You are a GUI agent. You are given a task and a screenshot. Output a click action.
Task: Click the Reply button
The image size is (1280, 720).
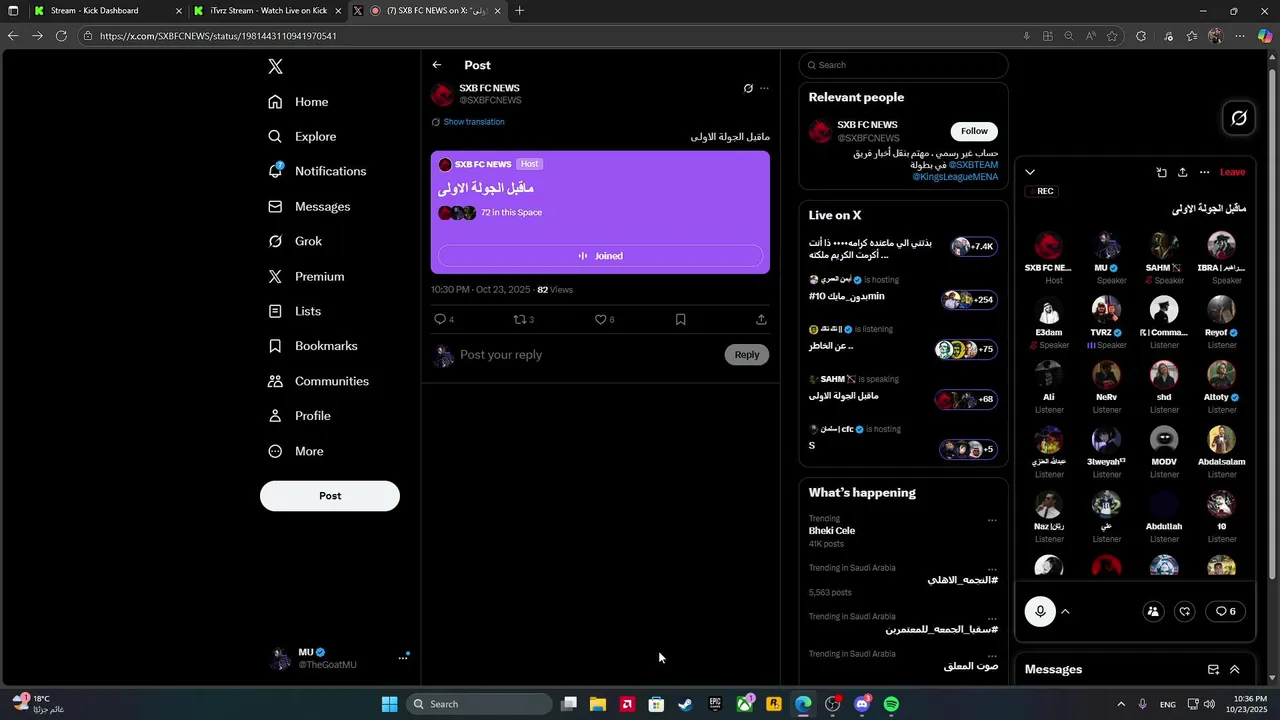(747, 355)
